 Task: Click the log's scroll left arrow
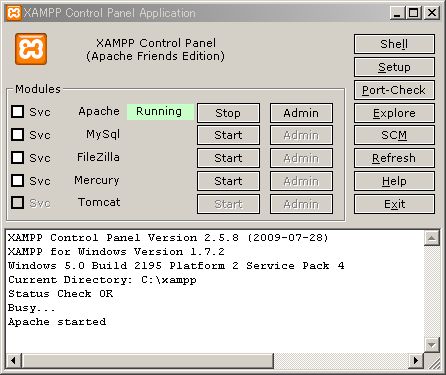click(x=14, y=360)
